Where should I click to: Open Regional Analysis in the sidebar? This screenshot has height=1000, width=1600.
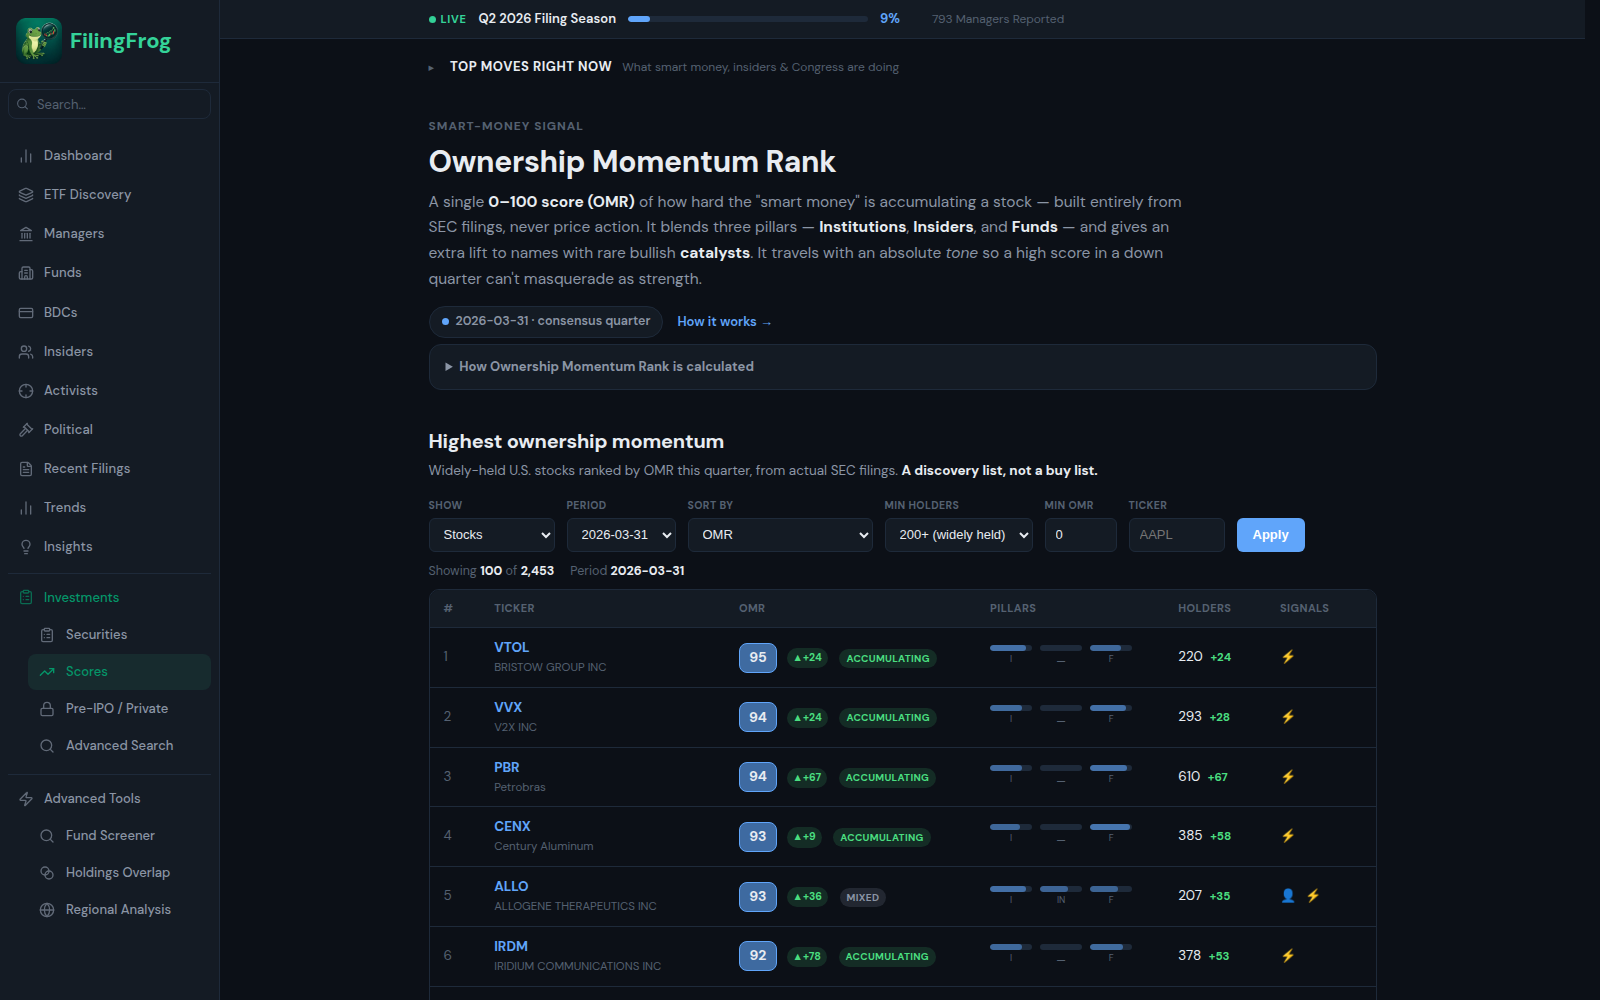(119, 910)
